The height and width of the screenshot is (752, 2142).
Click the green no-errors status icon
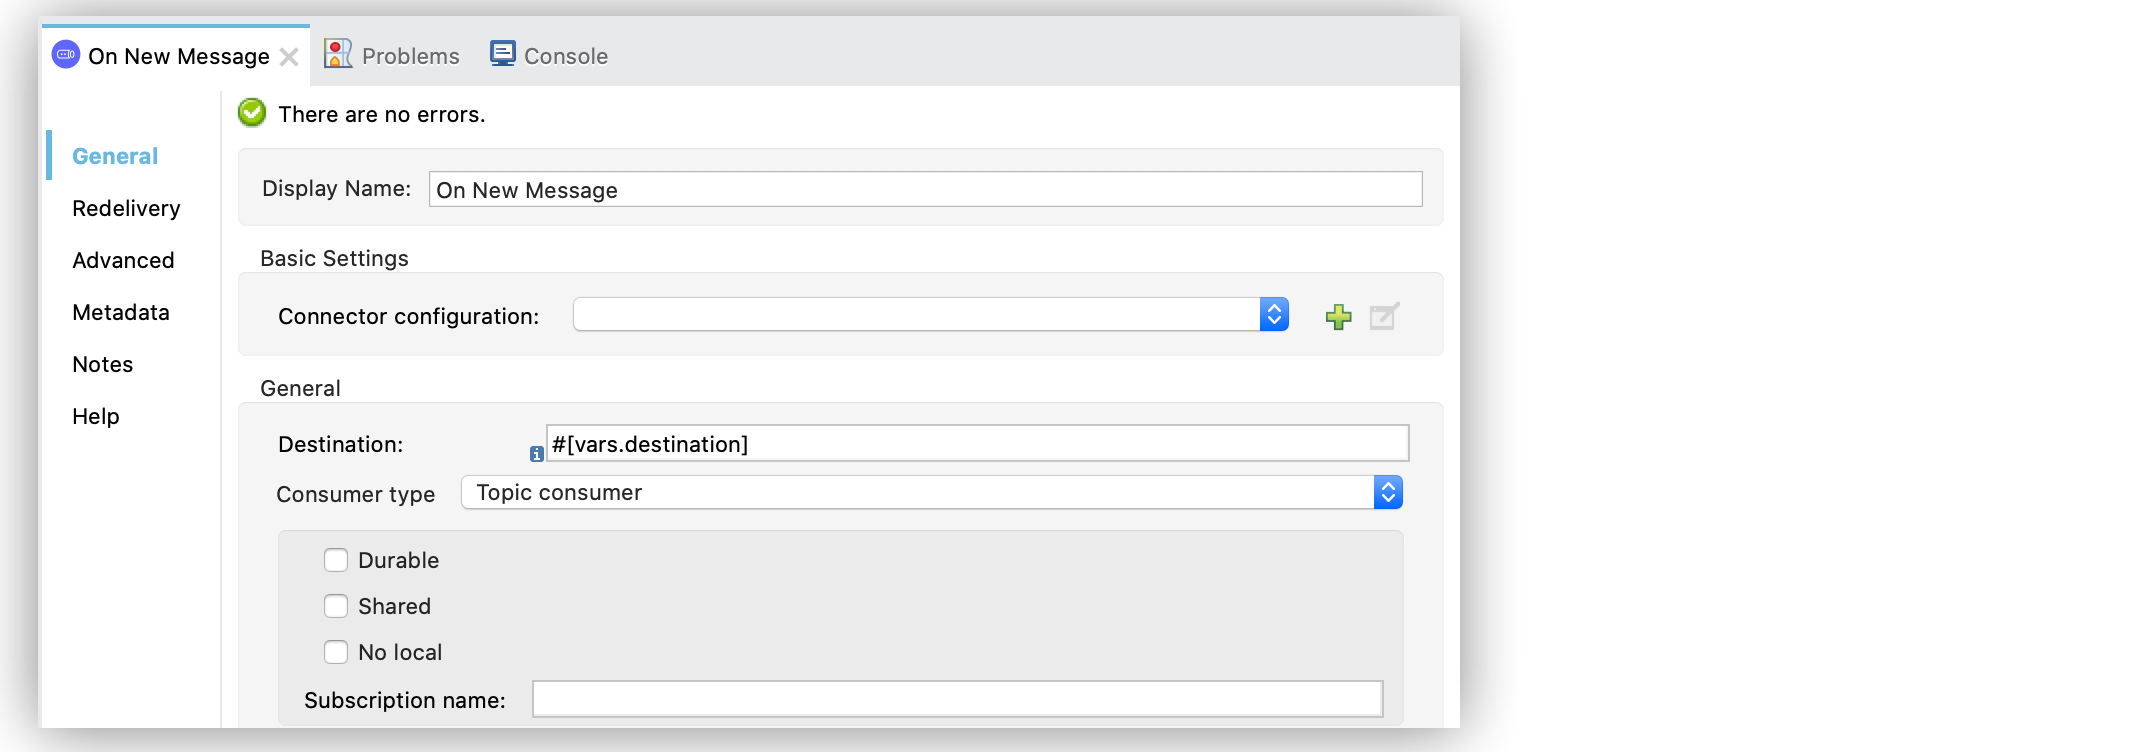point(251,112)
